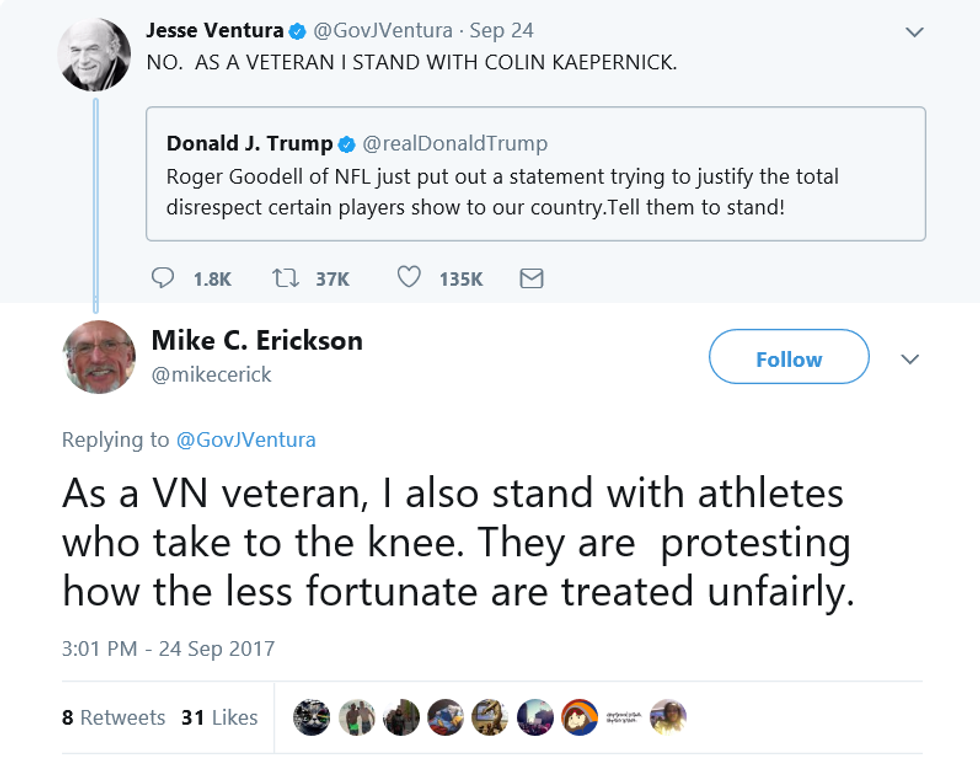This screenshot has height=760, width=980.
Task: Open the quoted Donald J. Trump tweet
Action: coord(535,174)
